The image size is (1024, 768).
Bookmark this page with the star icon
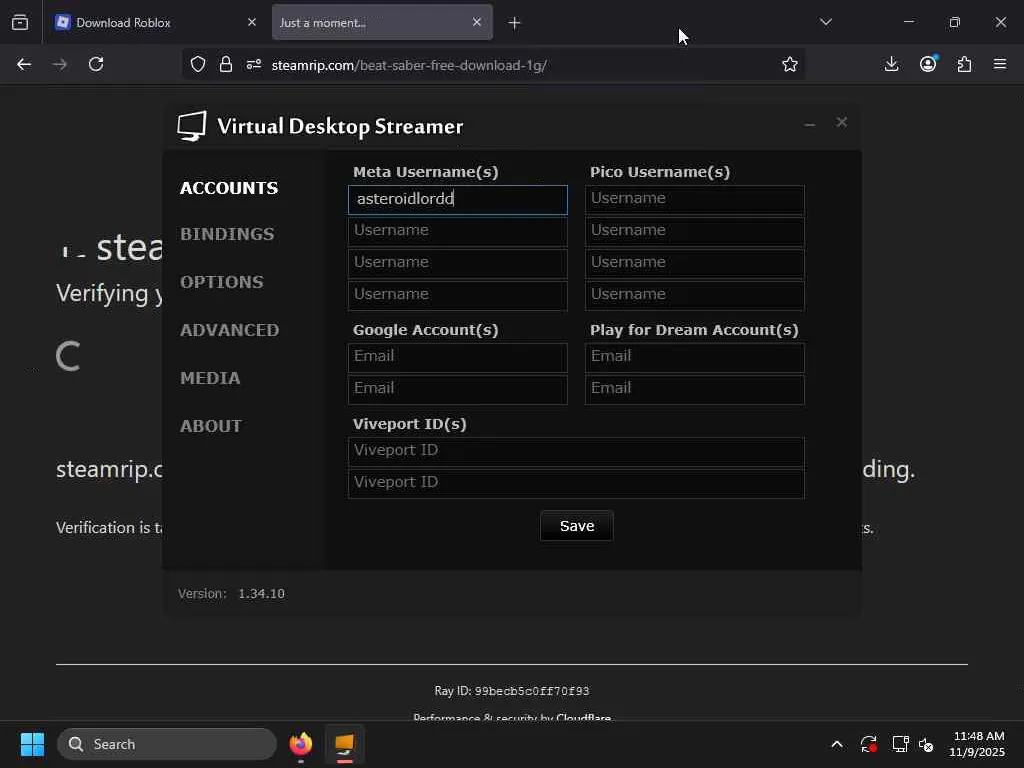tap(790, 64)
